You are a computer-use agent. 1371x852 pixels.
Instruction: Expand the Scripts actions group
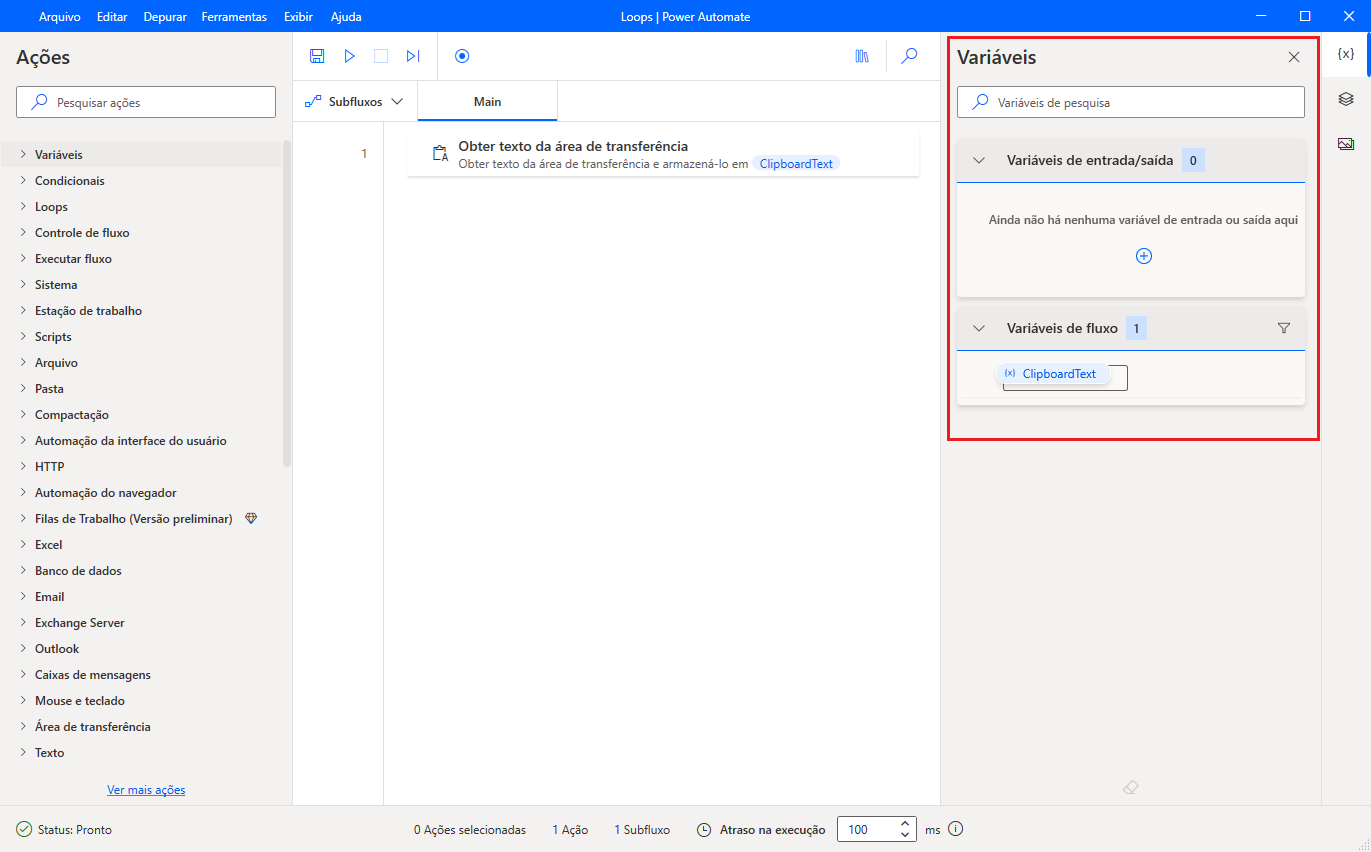(x=23, y=337)
